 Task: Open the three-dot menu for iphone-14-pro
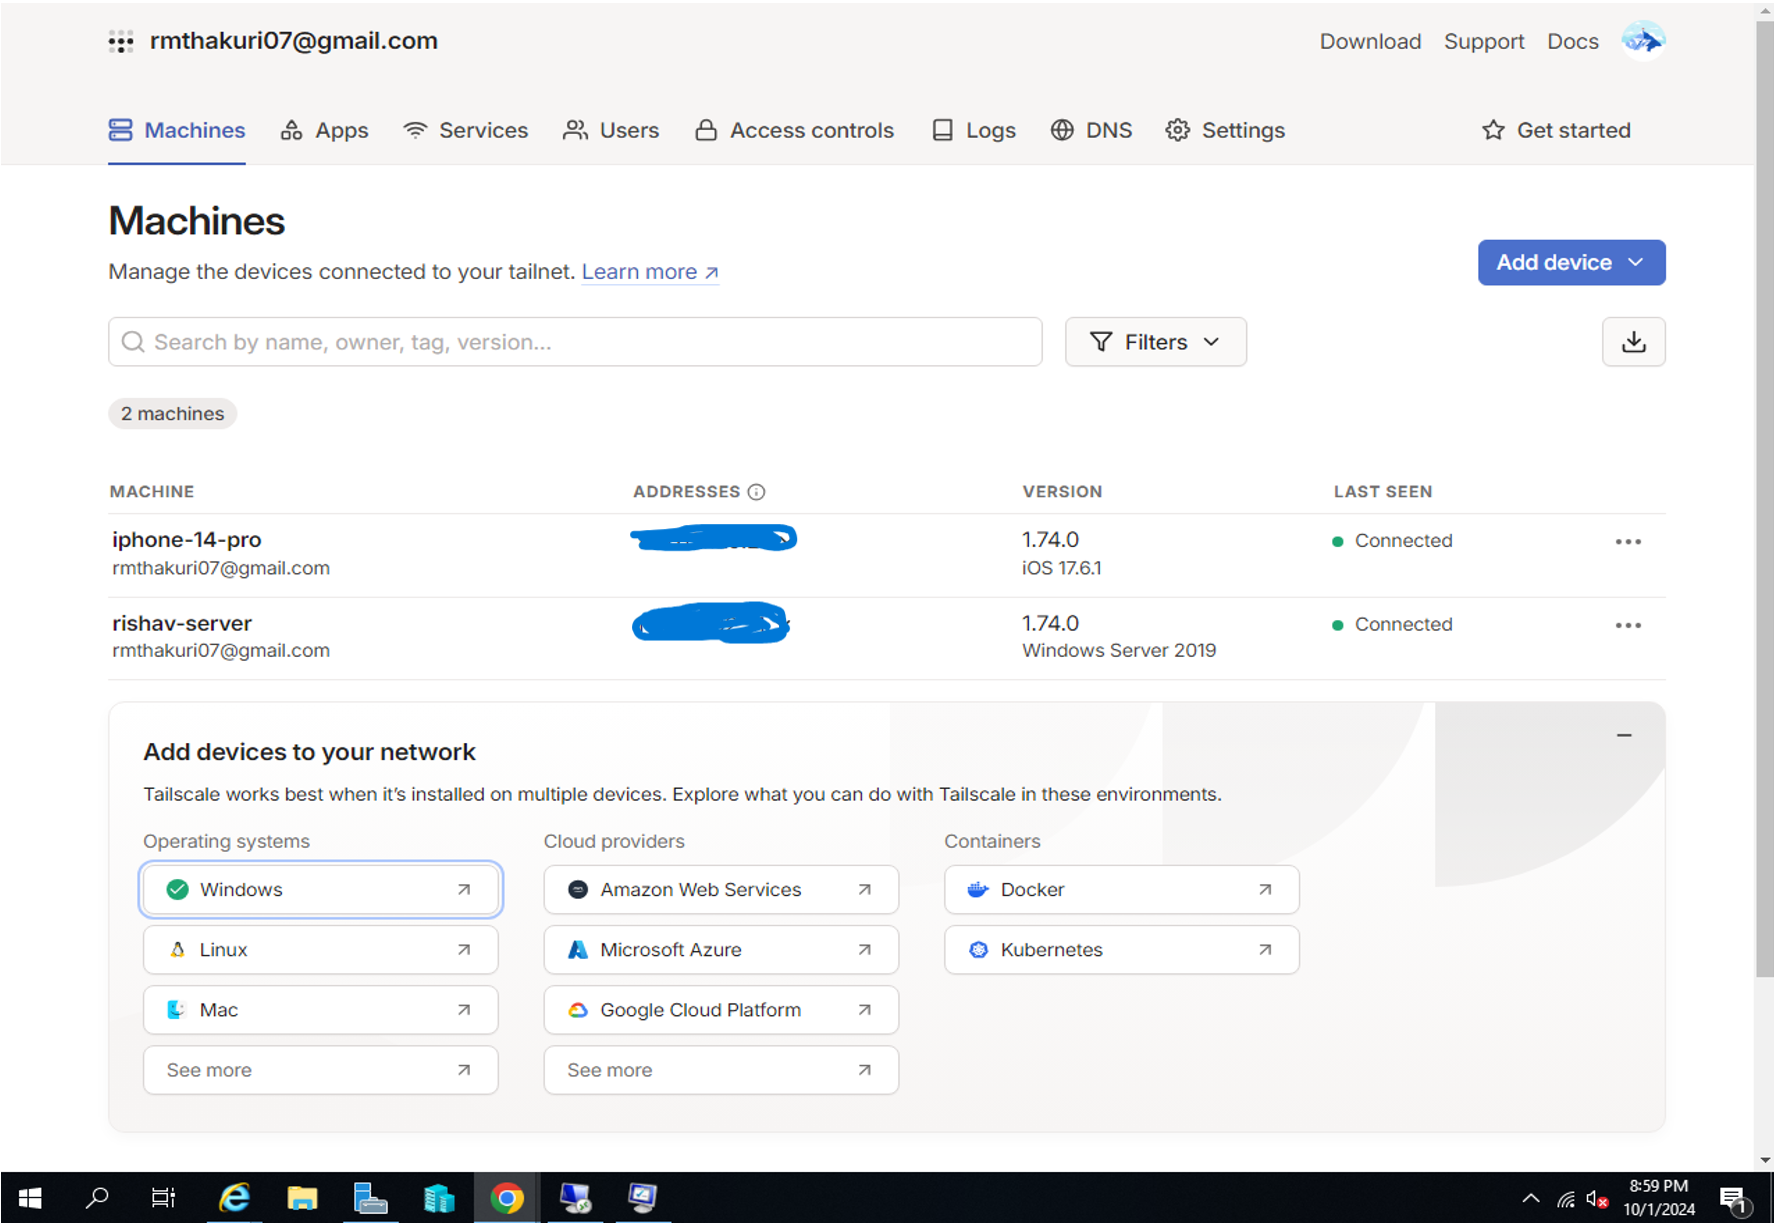click(x=1628, y=541)
